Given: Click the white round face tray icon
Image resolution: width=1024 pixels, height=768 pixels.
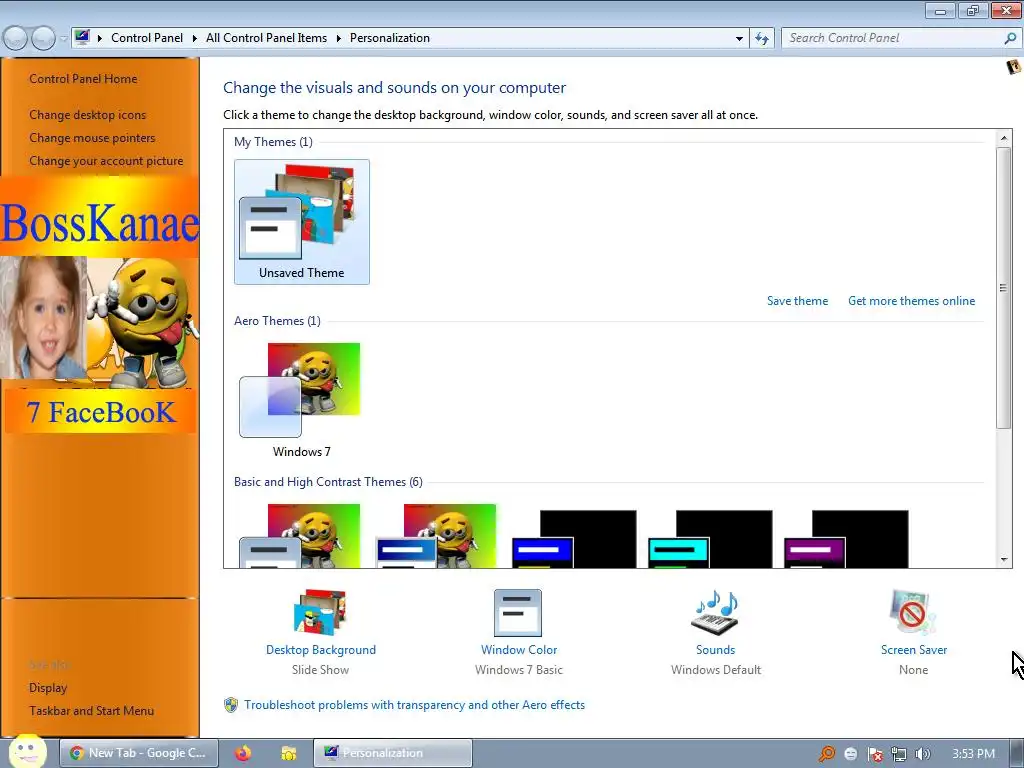Looking at the screenshot, I should pyautogui.click(x=851, y=754).
